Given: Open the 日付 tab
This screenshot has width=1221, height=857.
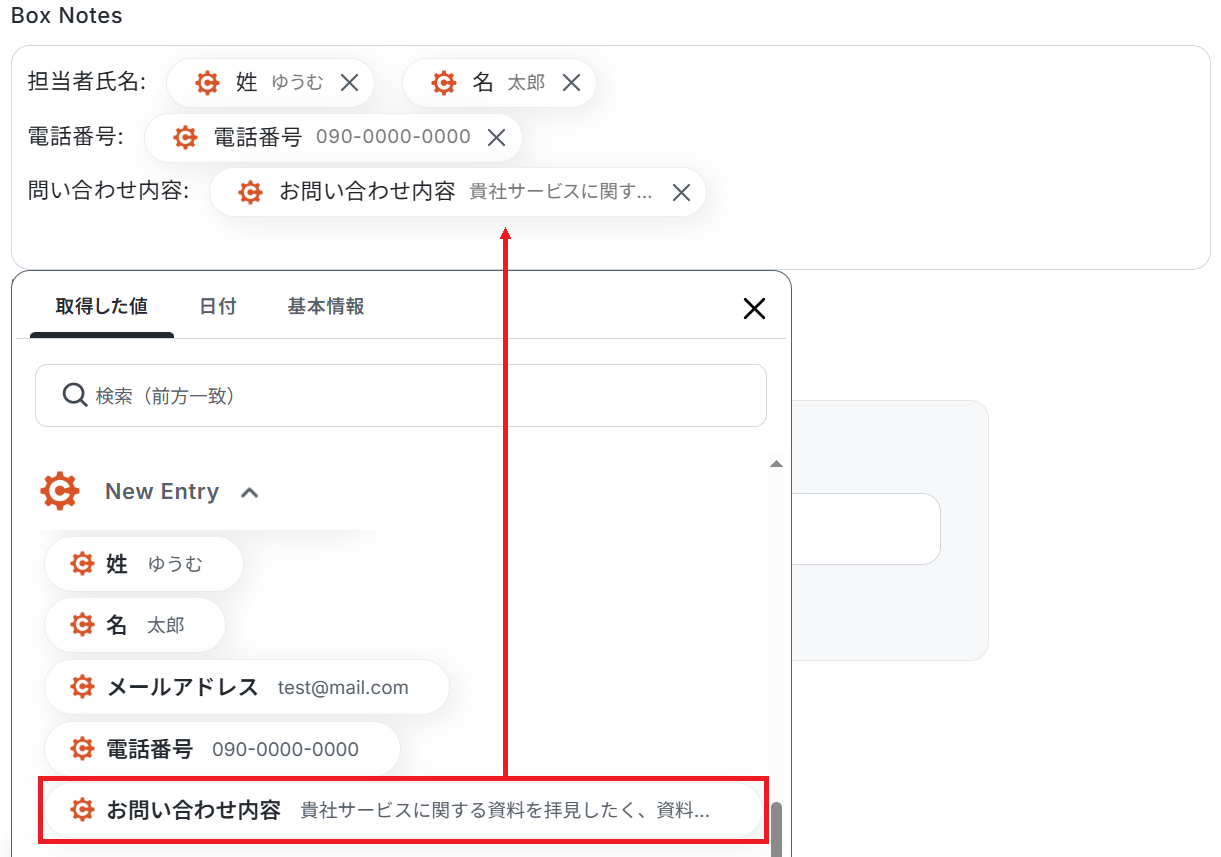Looking at the screenshot, I should [218, 306].
